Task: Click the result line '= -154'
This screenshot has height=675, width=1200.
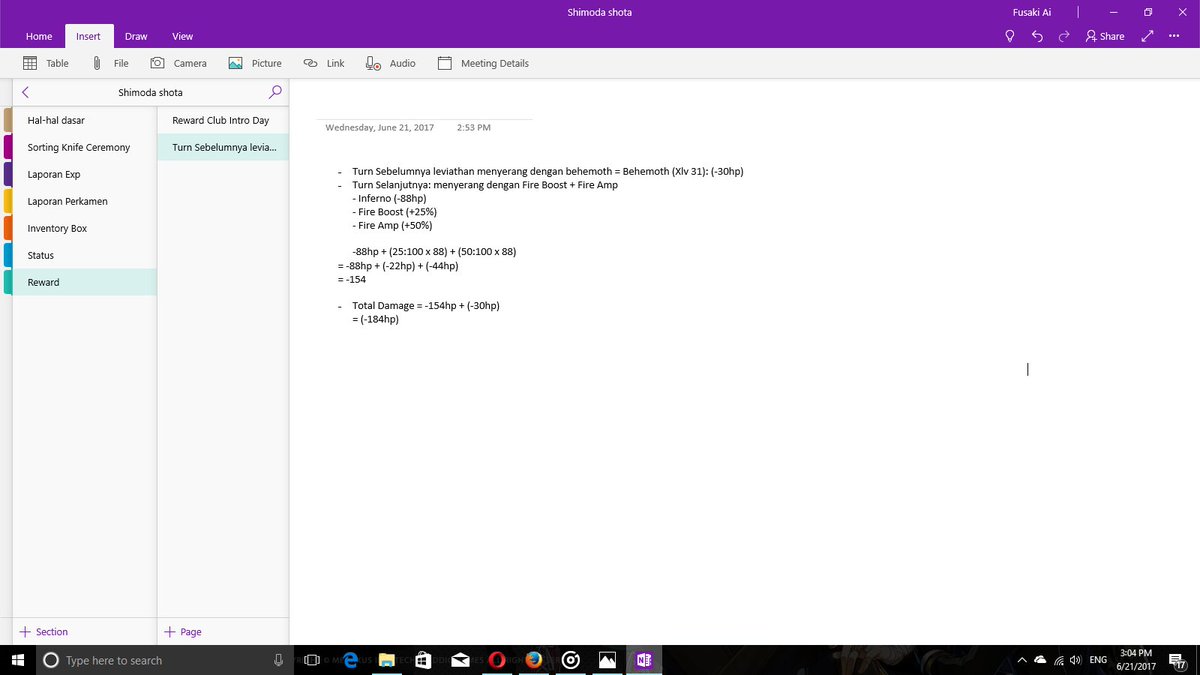Action: coord(352,279)
